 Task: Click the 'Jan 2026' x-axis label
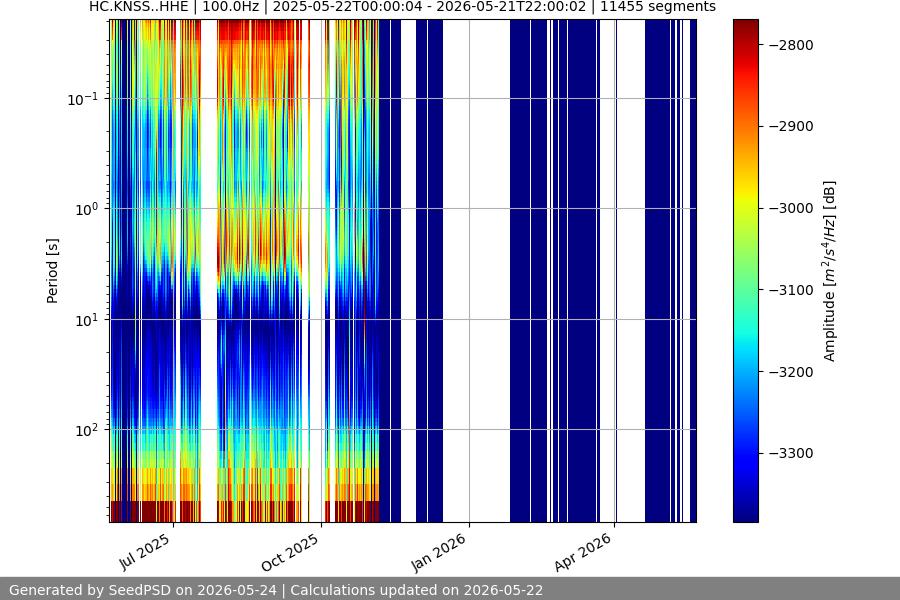pos(439,552)
